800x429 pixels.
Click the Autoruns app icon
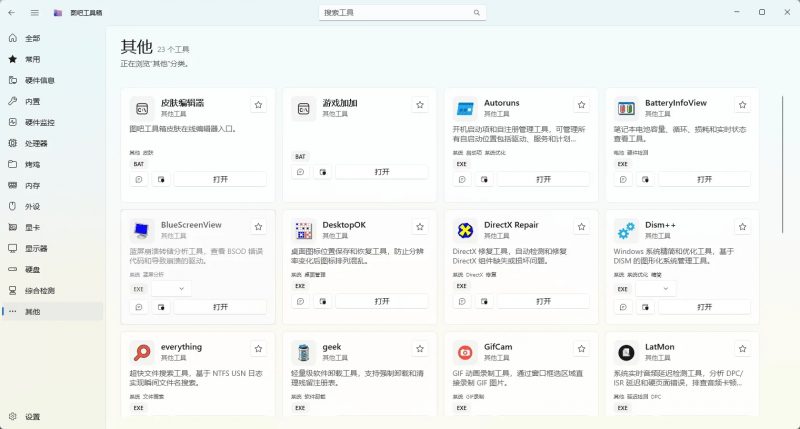(465, 109)
